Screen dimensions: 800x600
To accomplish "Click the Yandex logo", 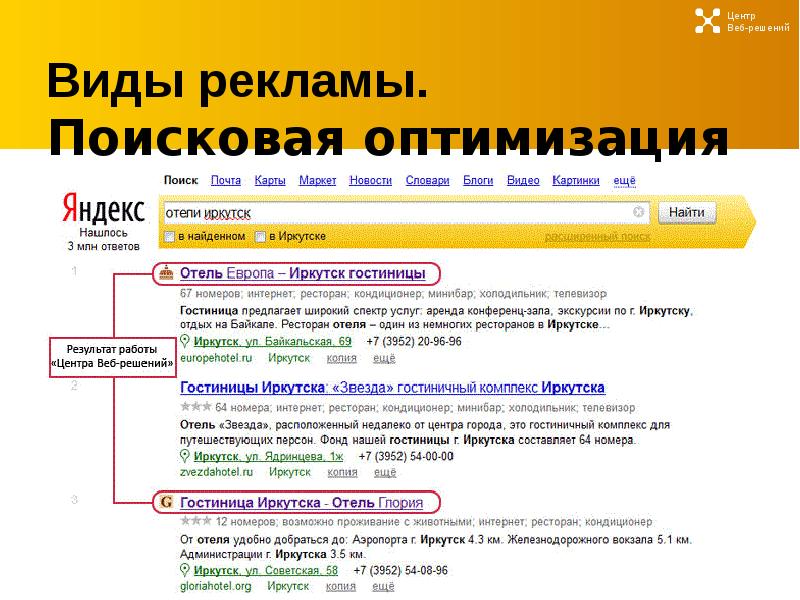I will coord(104,211).
